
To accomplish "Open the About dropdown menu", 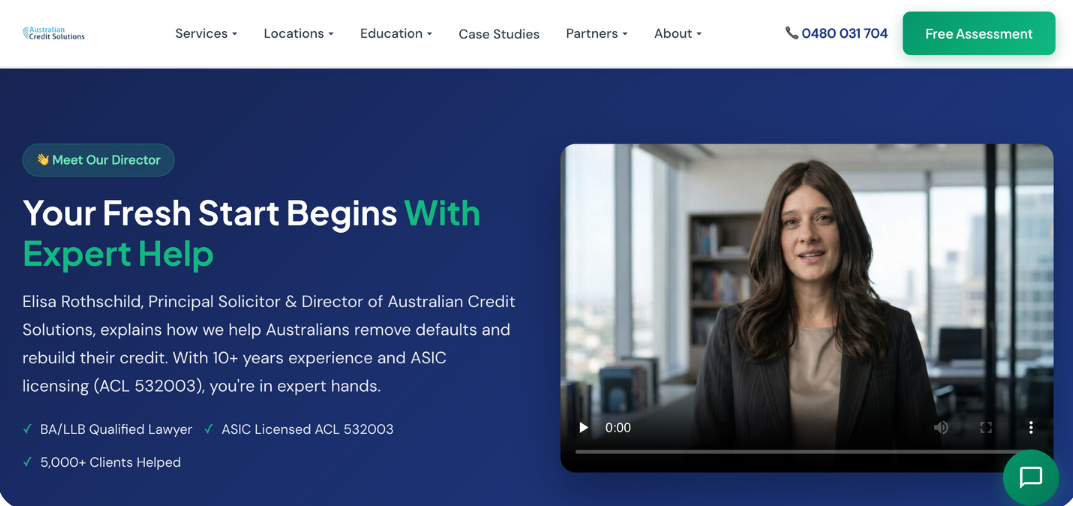I will point(677,34).
